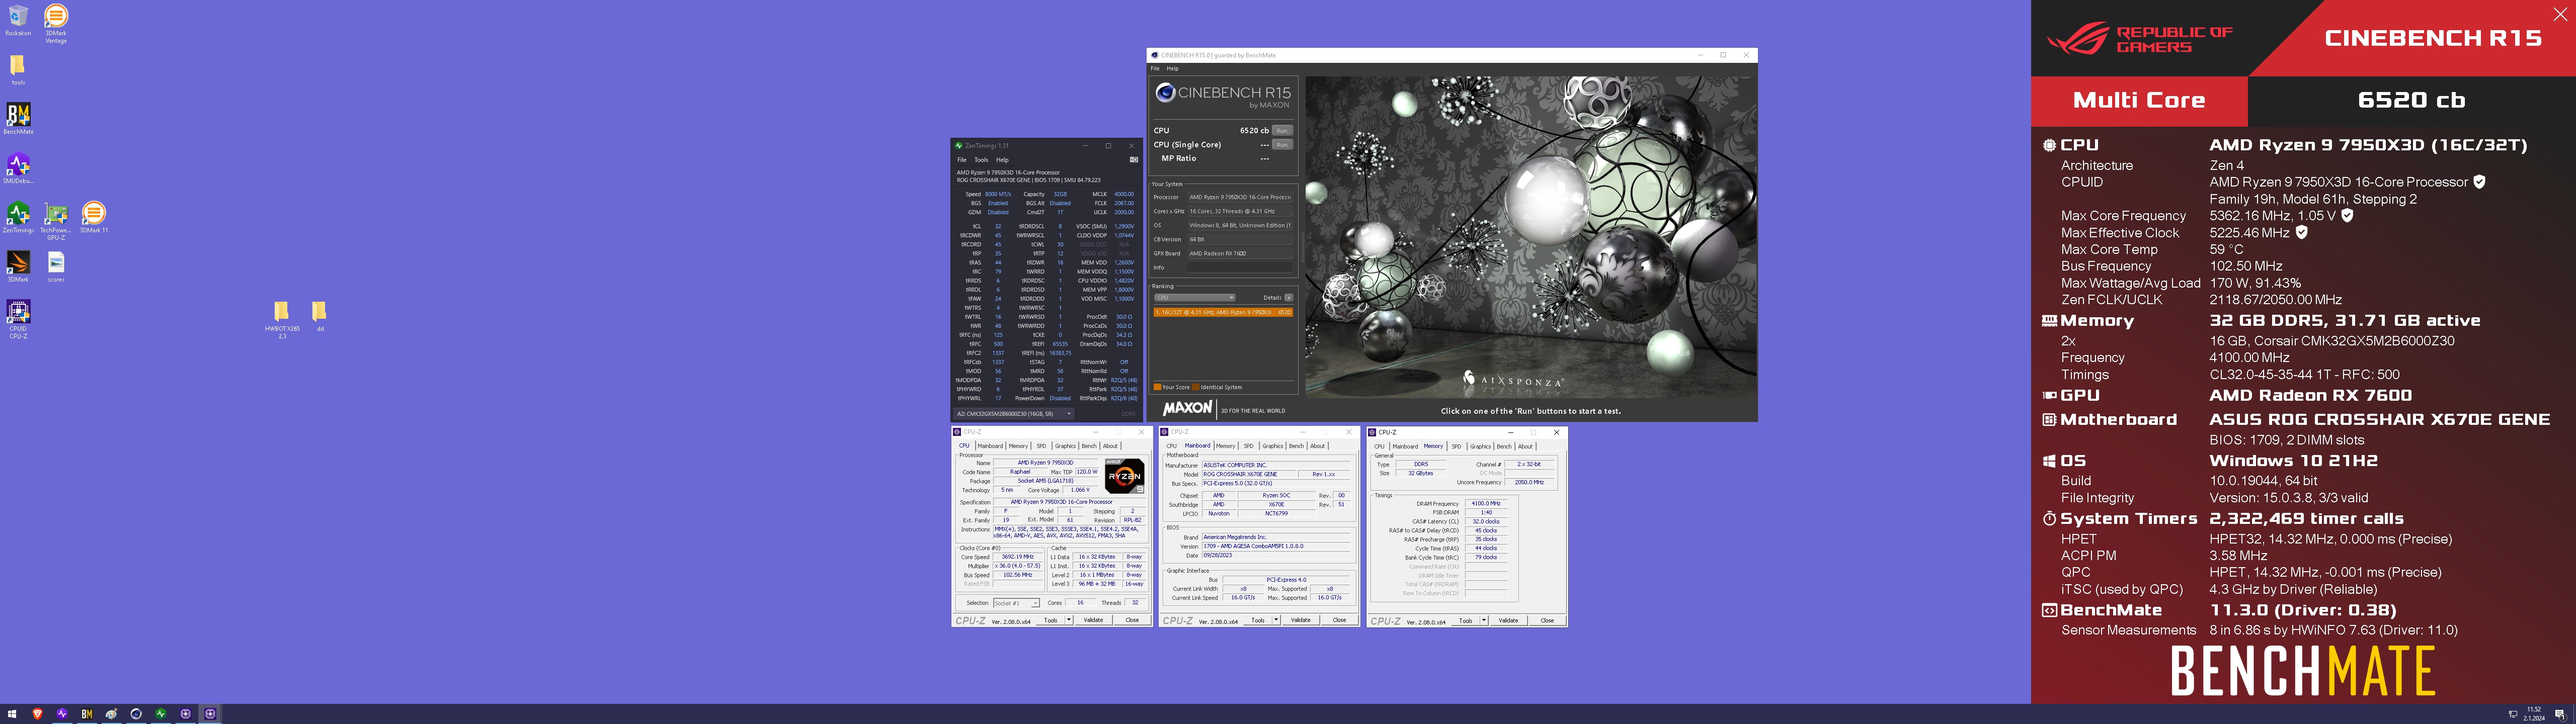
Task: Select the TechPowerUp GPU-Z shortcut
Action: pos(56,221)
